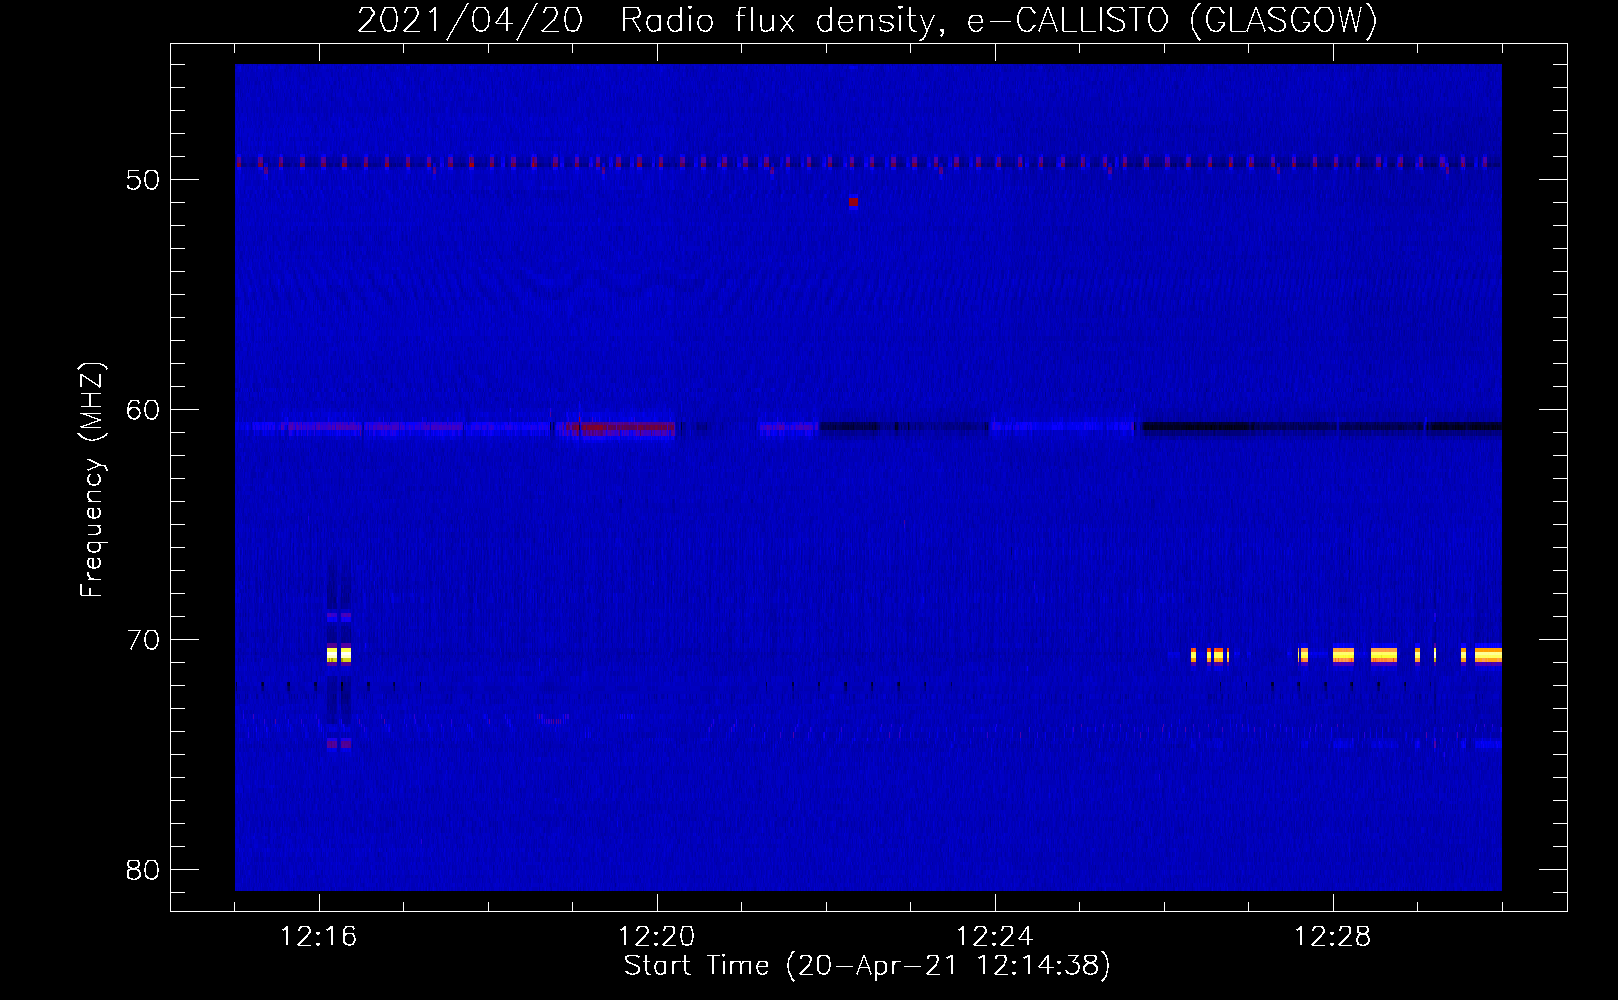Click the 70 tick label on the frequency axis

tap(142, 640)
